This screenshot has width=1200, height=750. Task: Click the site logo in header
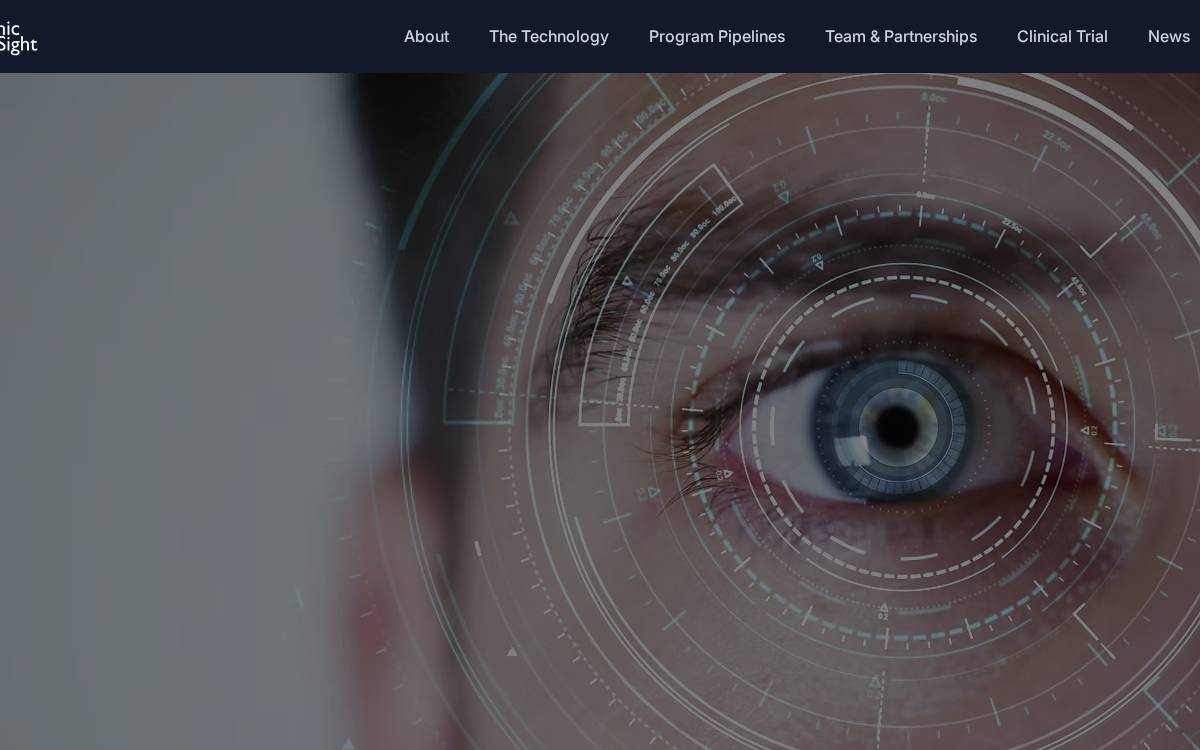(17, 37)
